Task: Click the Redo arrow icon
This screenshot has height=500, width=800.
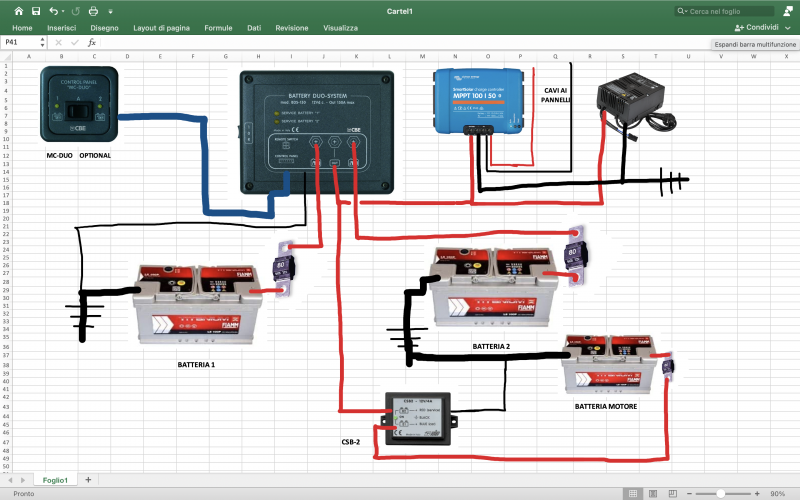Action: [x=77, y=10]
